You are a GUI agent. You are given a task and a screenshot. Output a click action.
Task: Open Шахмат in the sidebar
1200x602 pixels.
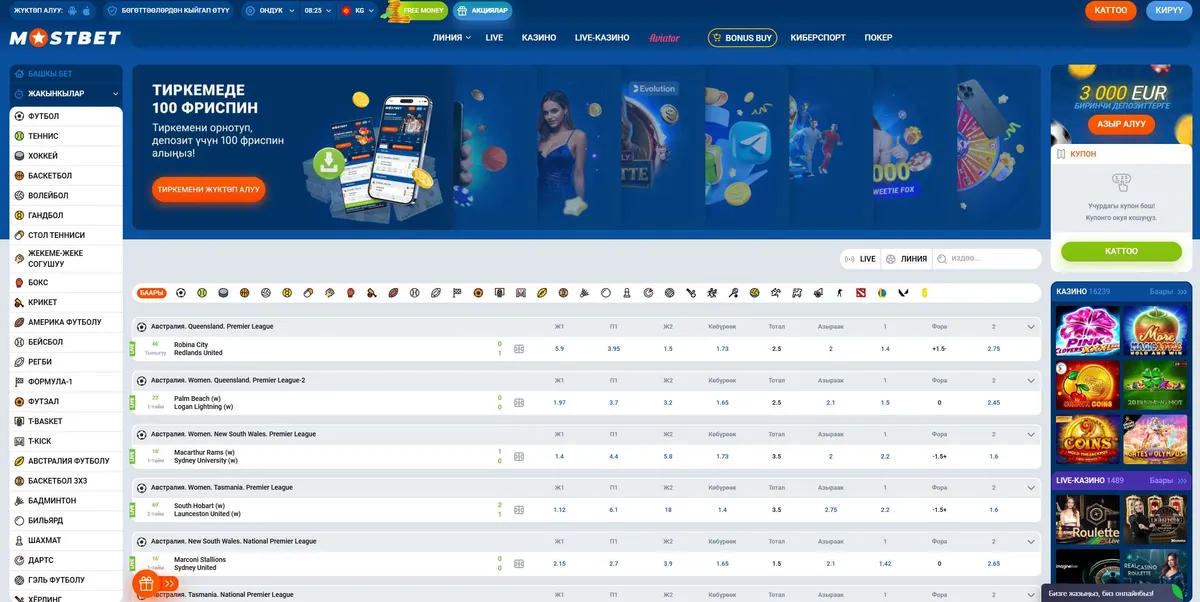(66, 540)
